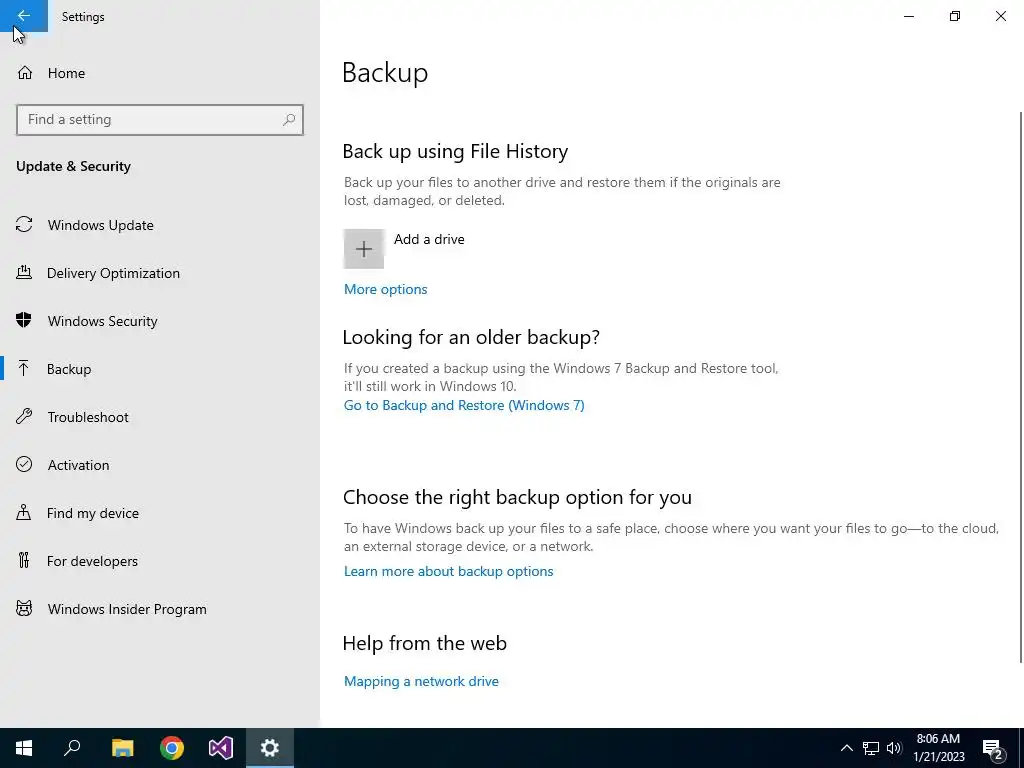The image size is (1024, 768).
Task: Click the Troubleshoot wrench icon
Action: tap(24, 417)
